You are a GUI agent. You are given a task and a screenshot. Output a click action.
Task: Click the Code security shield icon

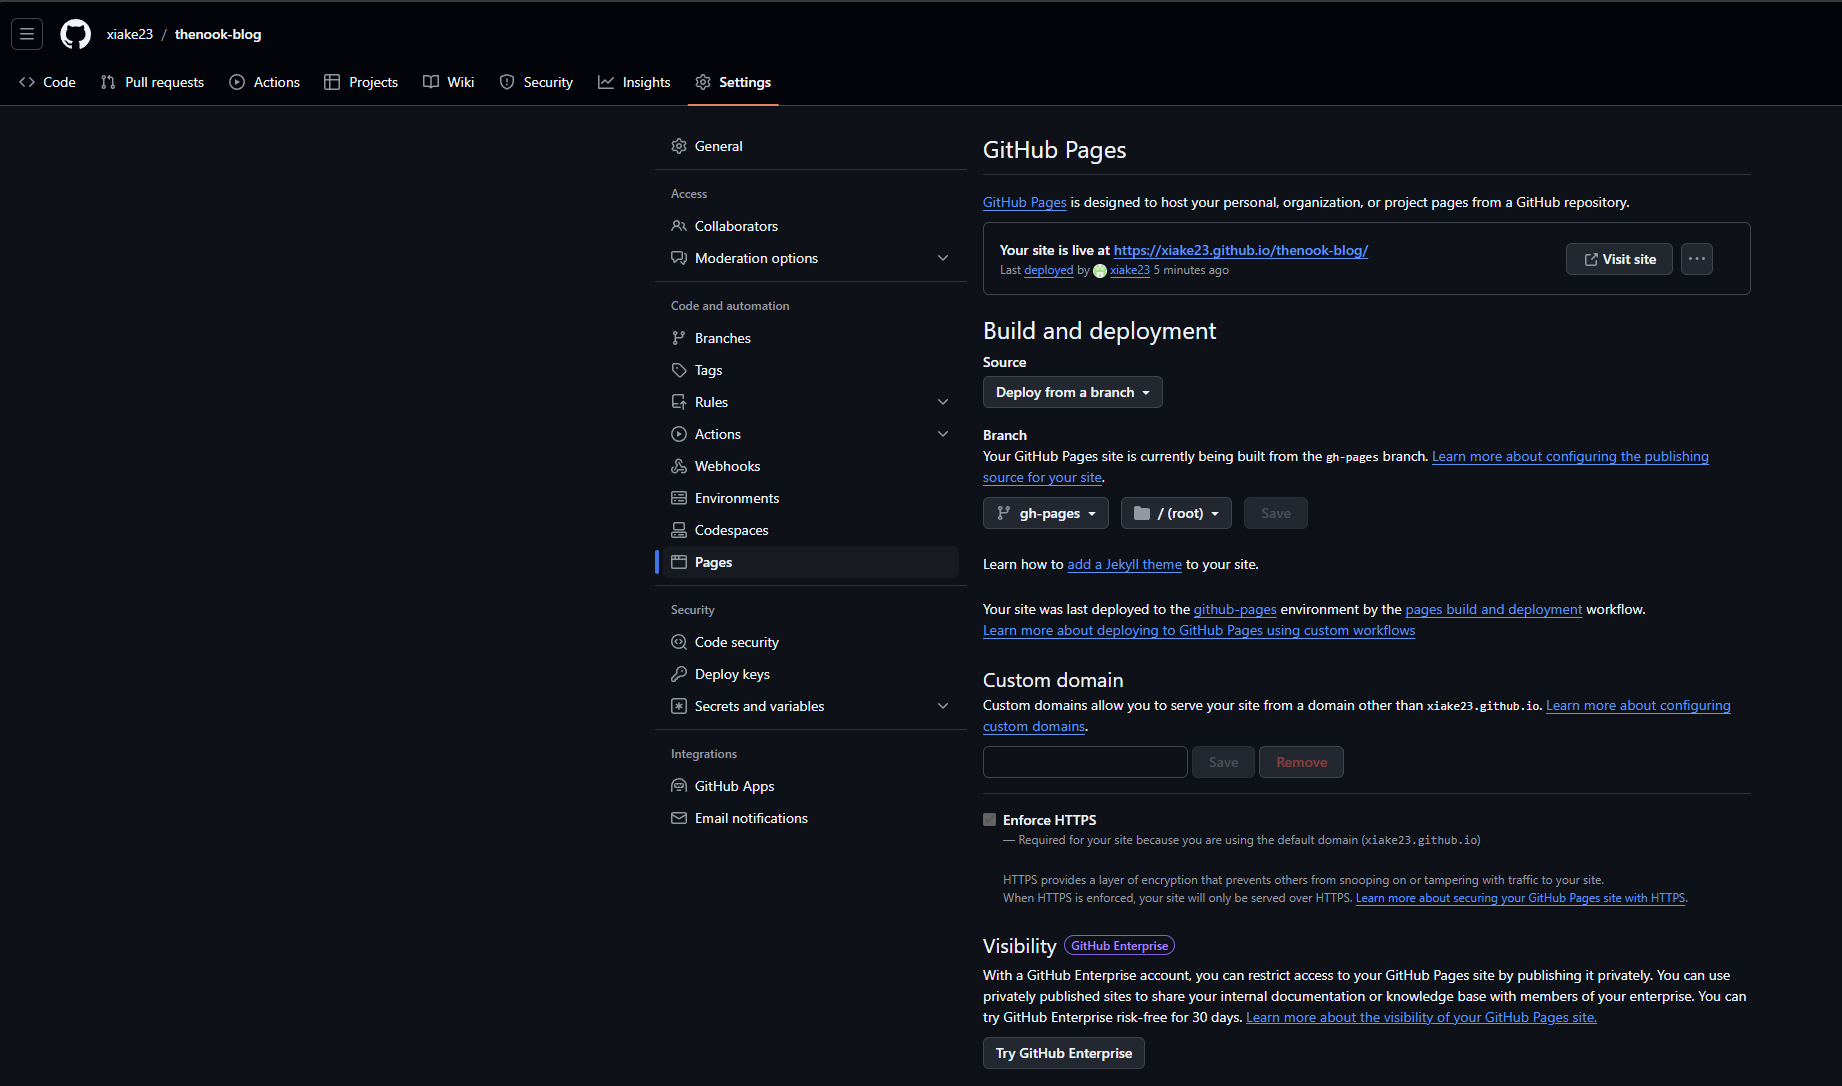click(x=679, y=642)
